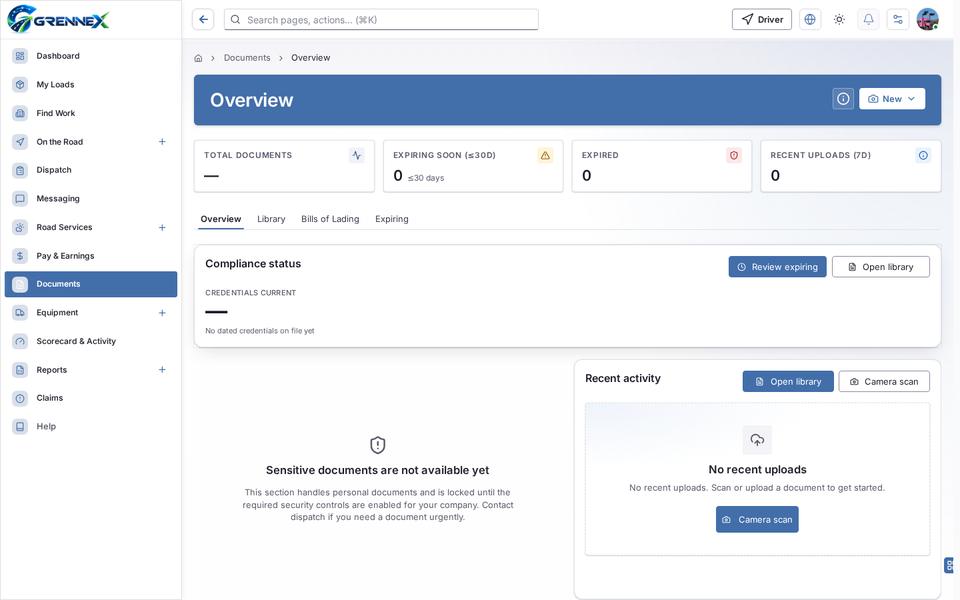Open the Driver role switcher
Image resolution: width=960 pixels, height=600 pixels.
762,20
